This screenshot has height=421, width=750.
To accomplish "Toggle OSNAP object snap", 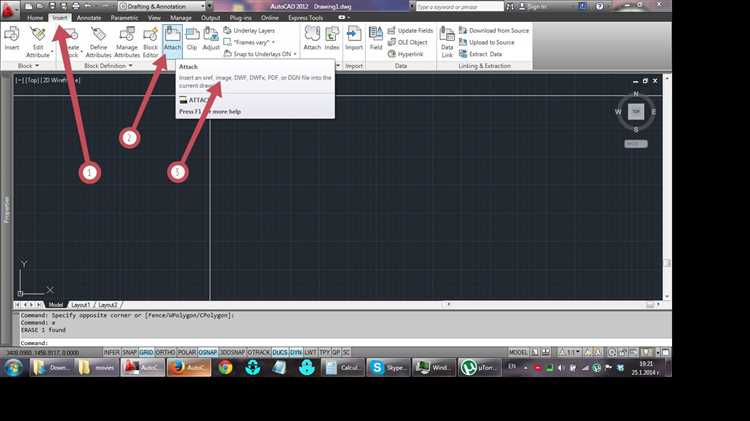I will [x=208, y=353].
